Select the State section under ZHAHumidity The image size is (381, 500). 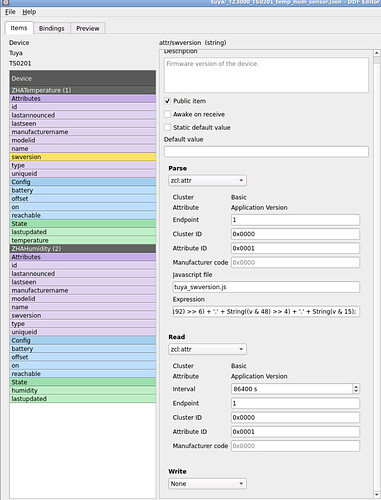[83, 382]
